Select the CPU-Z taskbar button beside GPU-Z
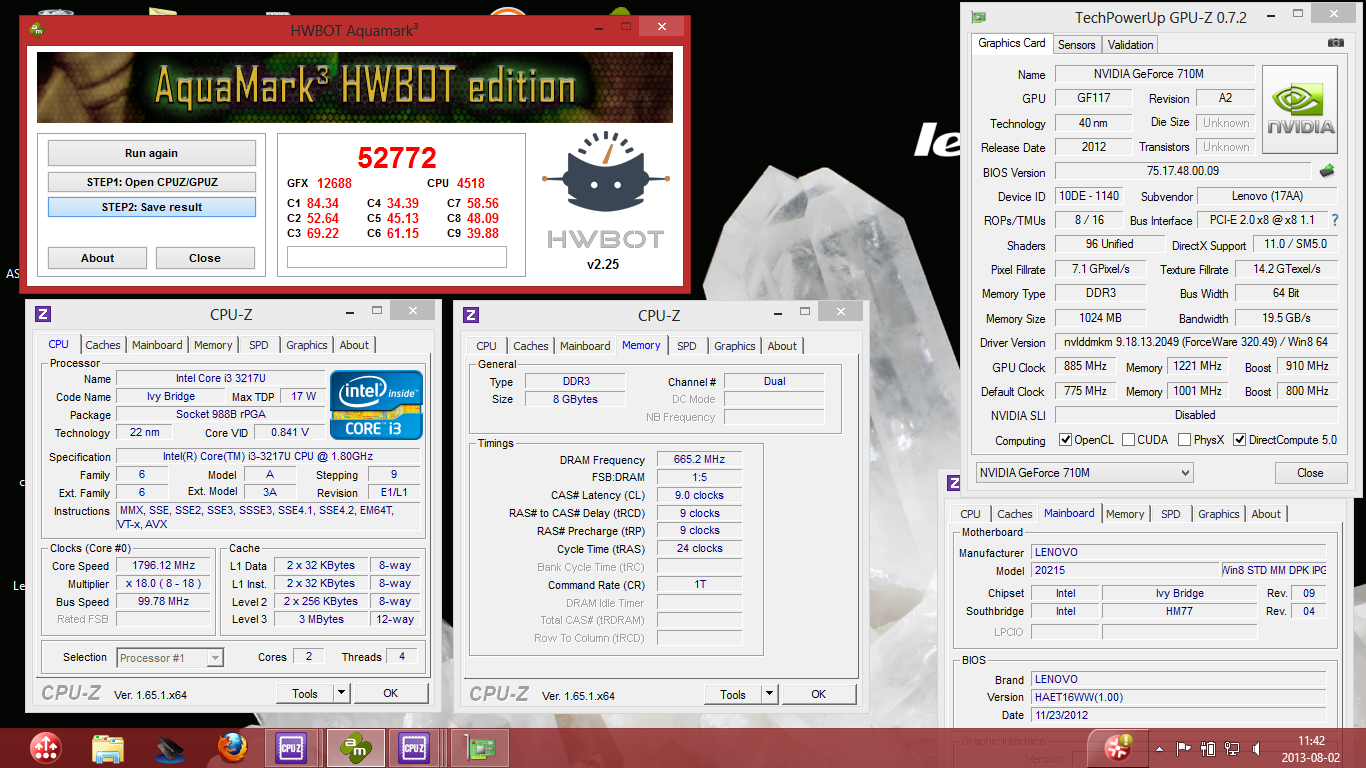 pyautogui.click(x=415, y=748)
